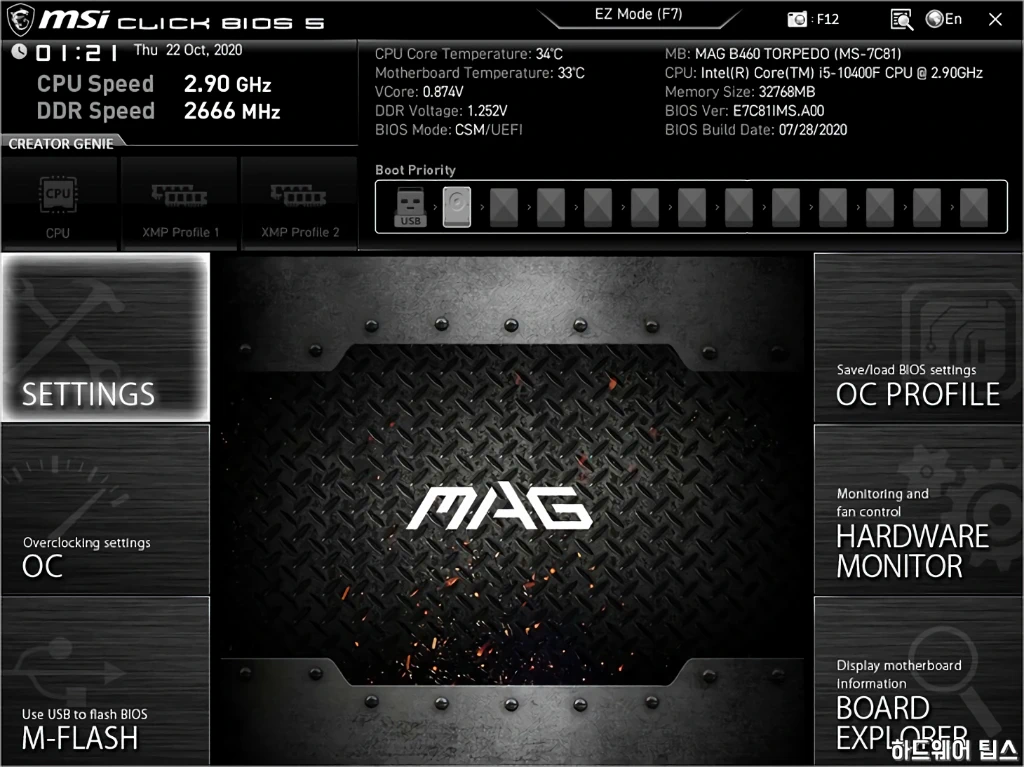
Task: Click the CPU Speed 2.90 GHz value
Action: pyautogui.click(x=227, y=84)
